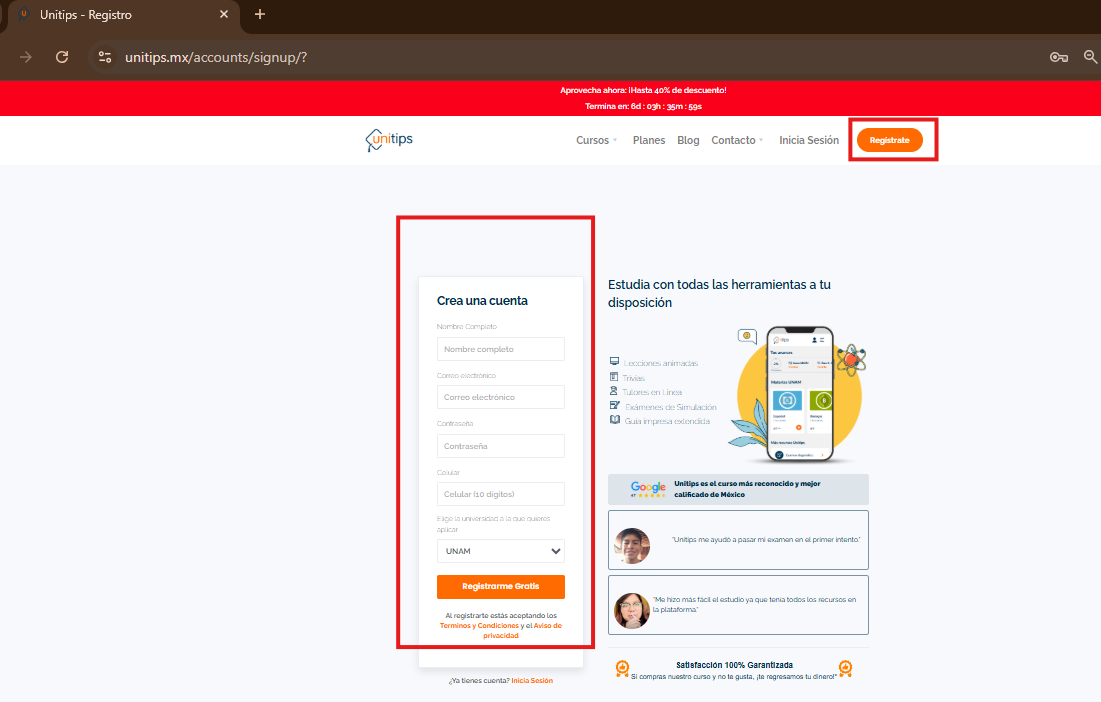This screenshot has height=702, width=1101.
Task: Click the zoom magnifier icon in address bar
Action: (1091, 57)
